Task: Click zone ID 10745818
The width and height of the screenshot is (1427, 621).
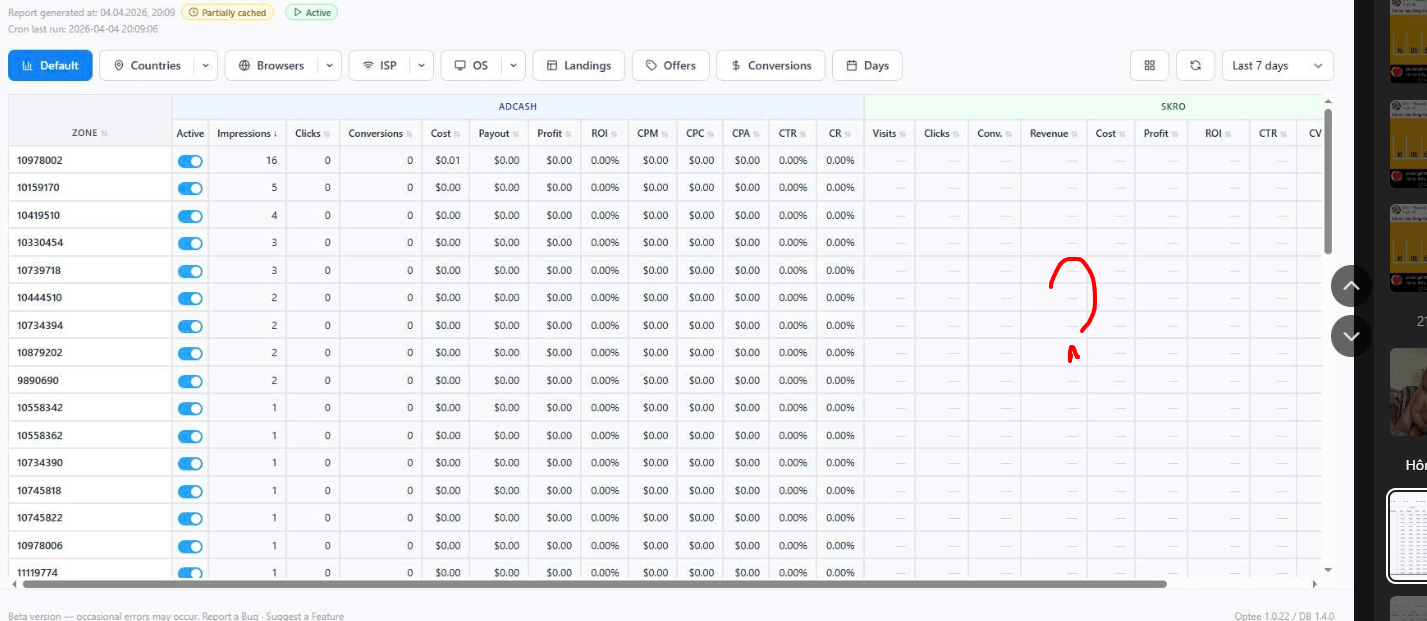Action: click(x=40, y=490)
